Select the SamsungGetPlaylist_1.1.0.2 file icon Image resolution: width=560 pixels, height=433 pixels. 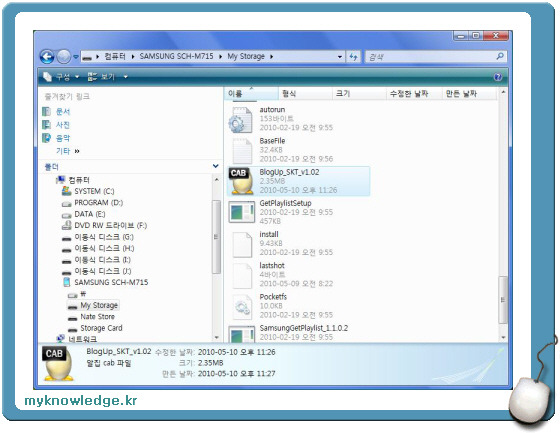pos(242,333)
